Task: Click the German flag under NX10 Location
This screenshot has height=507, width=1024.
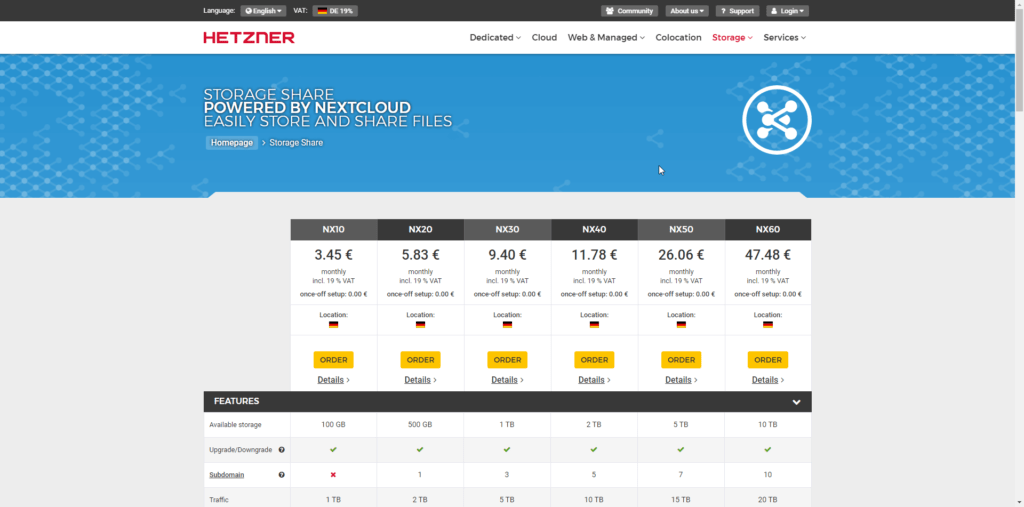Action: 333,324
